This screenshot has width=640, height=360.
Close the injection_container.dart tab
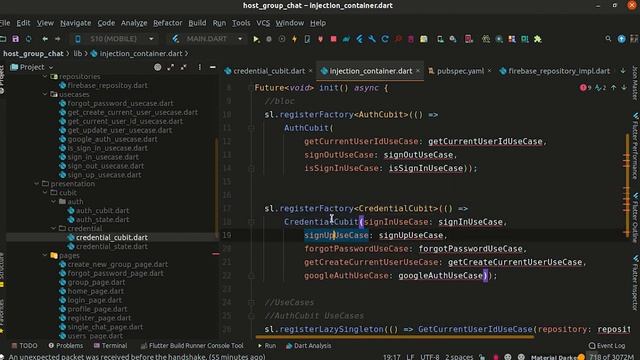[418, 71]
